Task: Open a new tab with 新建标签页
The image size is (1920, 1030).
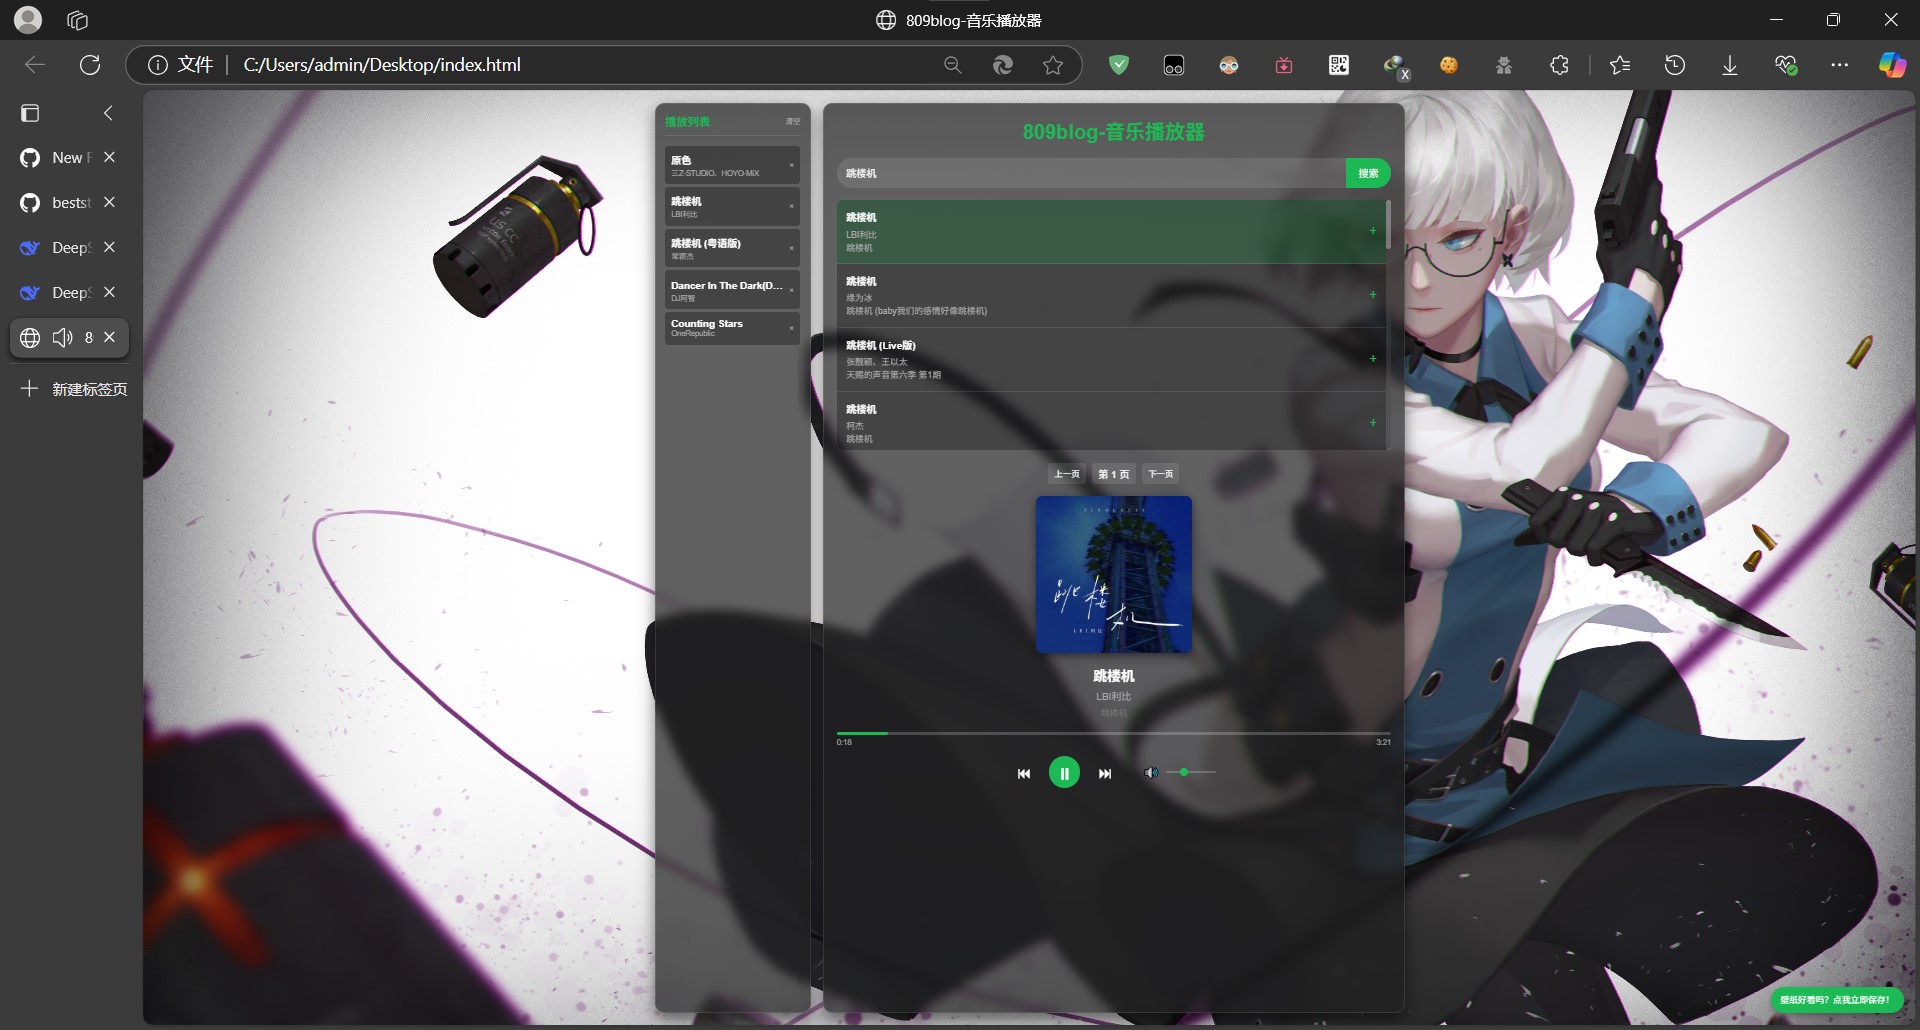Action: [x=74, y=389]
